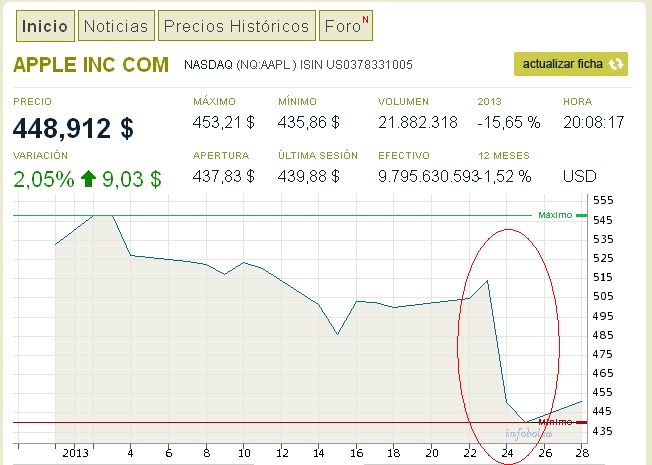
Task: Click the price value 448,912 $
Action: tap(73, 128)
